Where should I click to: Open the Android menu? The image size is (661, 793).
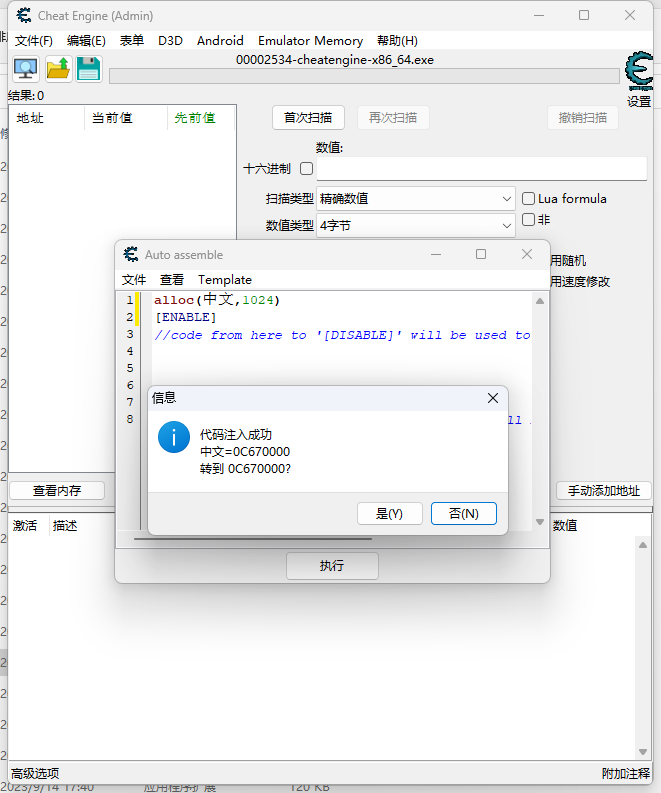(x=220, y=40)
